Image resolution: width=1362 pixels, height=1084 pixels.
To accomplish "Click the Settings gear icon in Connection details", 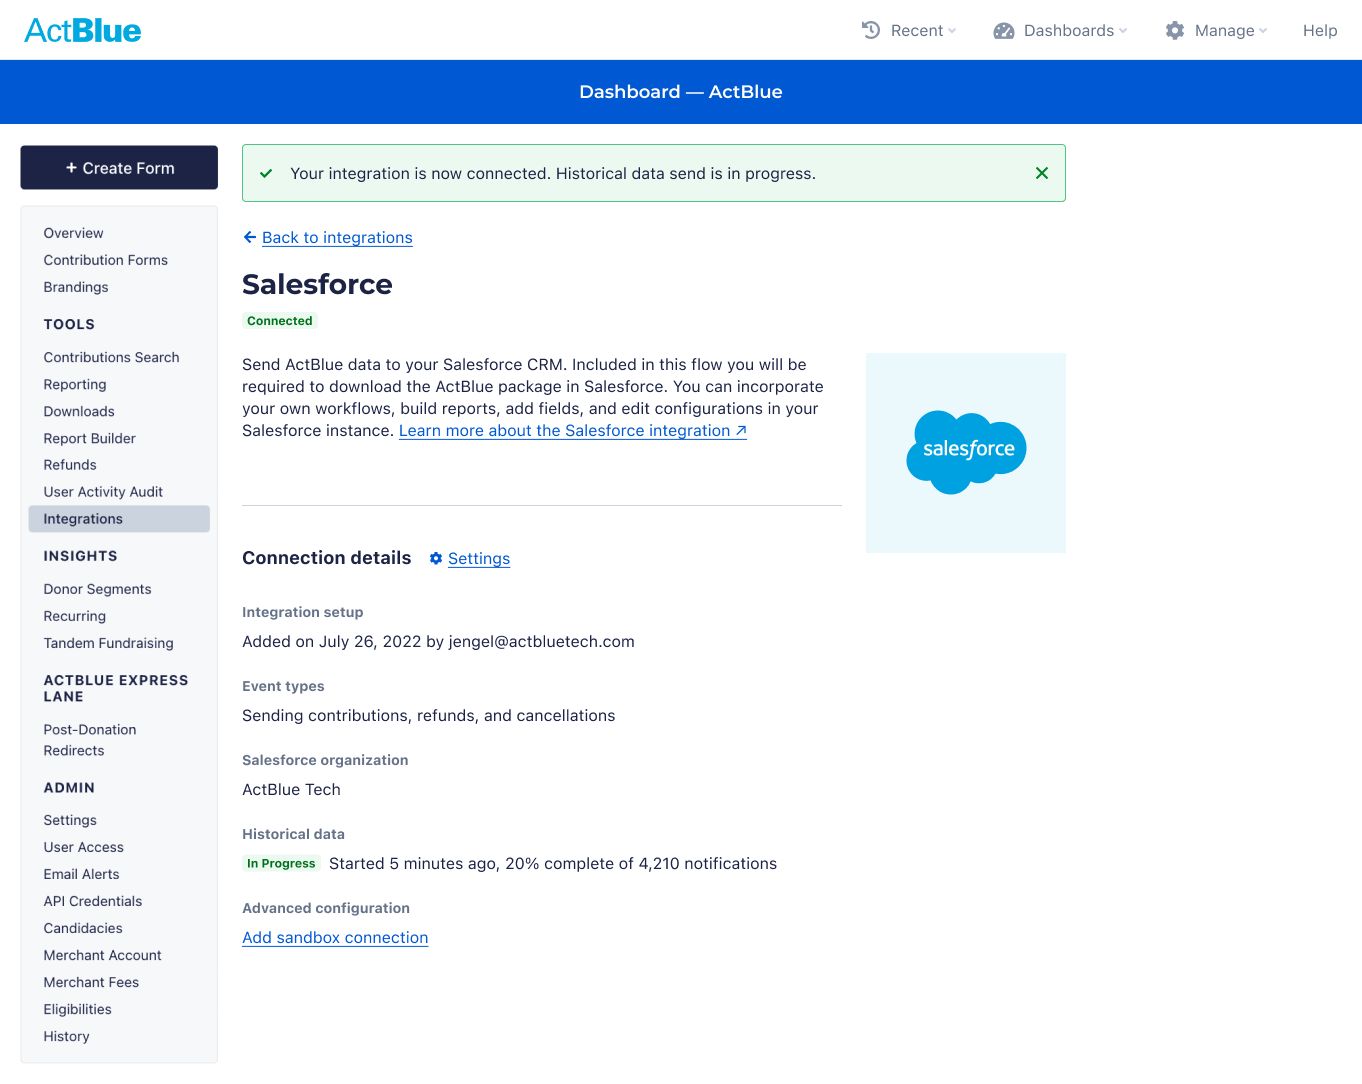I will pyautogui.click(x=436, y=558).
